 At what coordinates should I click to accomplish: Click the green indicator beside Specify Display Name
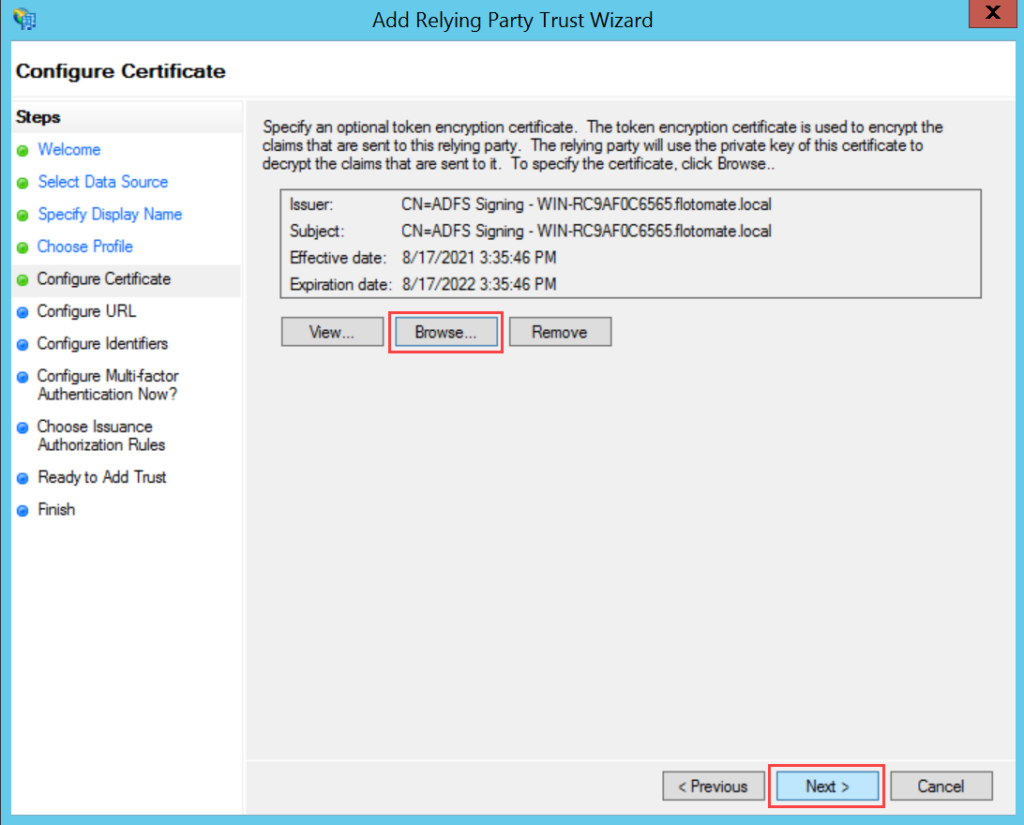[x=23, y=214]
